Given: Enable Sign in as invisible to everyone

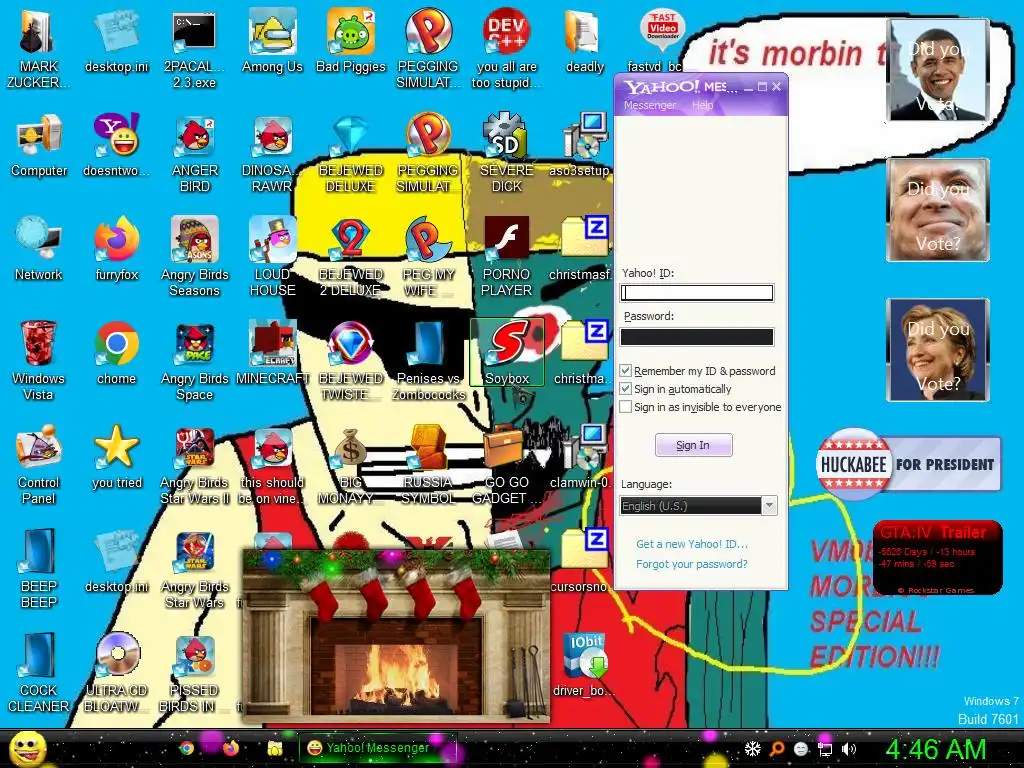Looking at the screenshot, I should click(x=626, y=407).
